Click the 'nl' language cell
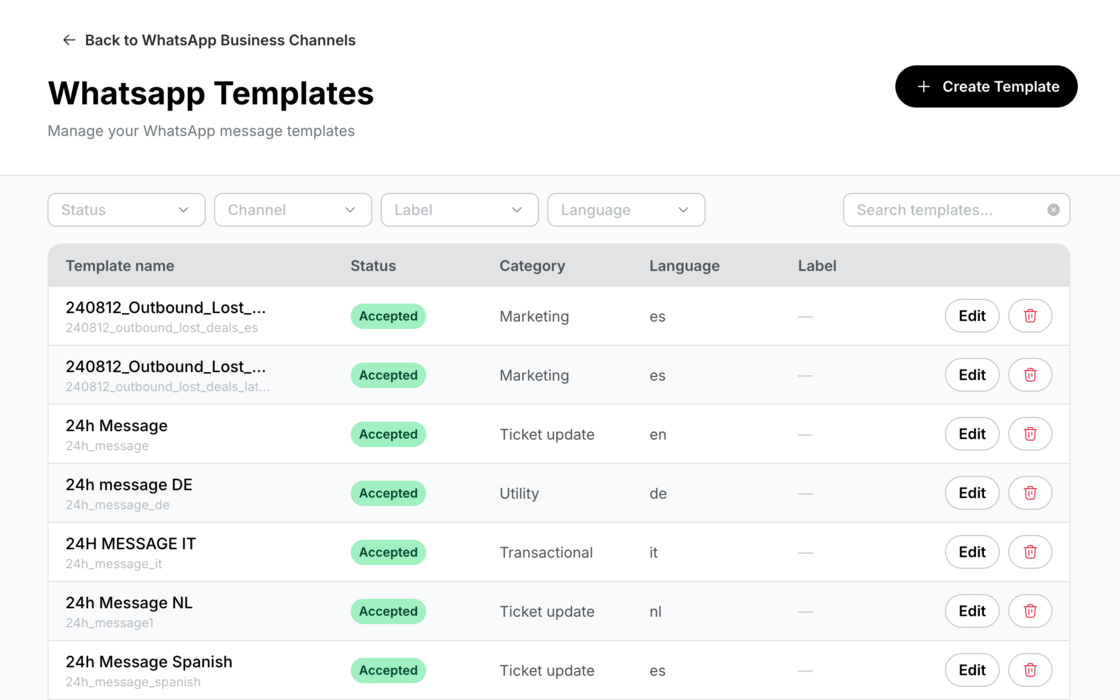The image size is (1120, 700). pyautogui.click(x=656, y=611)
